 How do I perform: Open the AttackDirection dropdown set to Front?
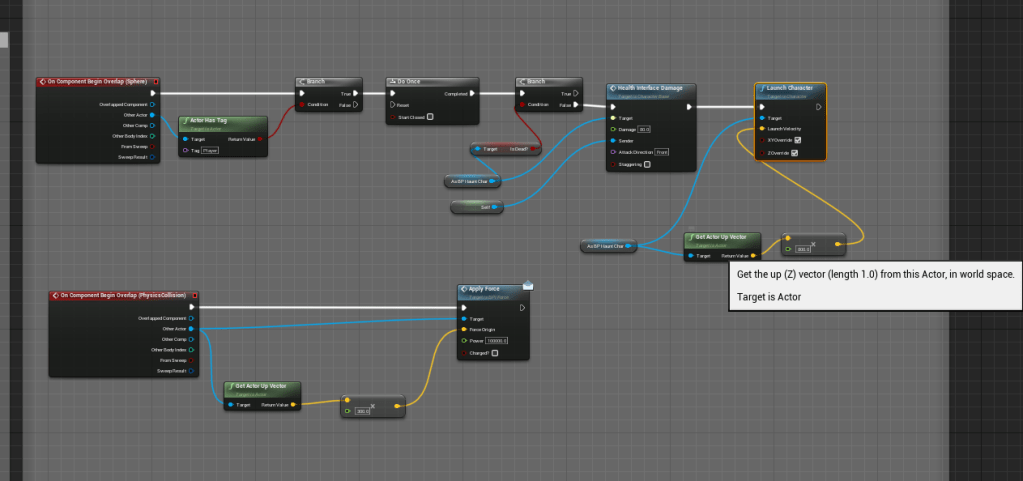click(x=661, y=151)
